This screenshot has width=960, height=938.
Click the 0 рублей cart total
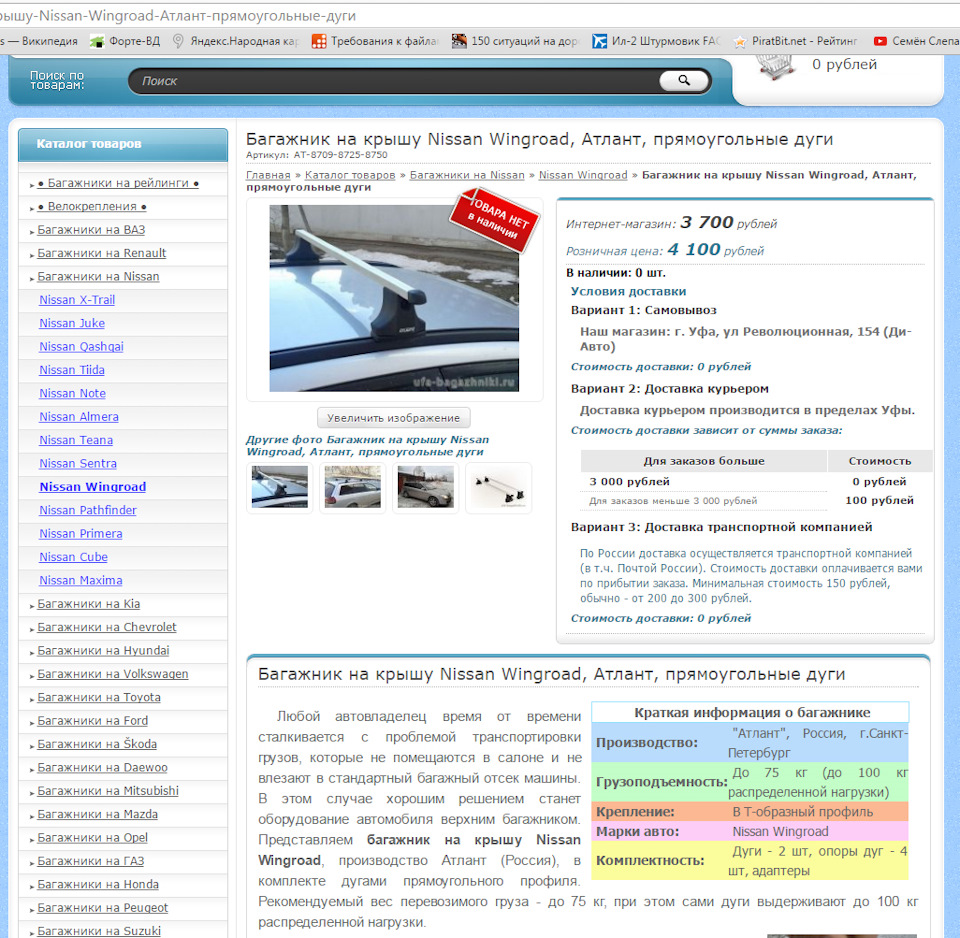[x=844, y=64]
